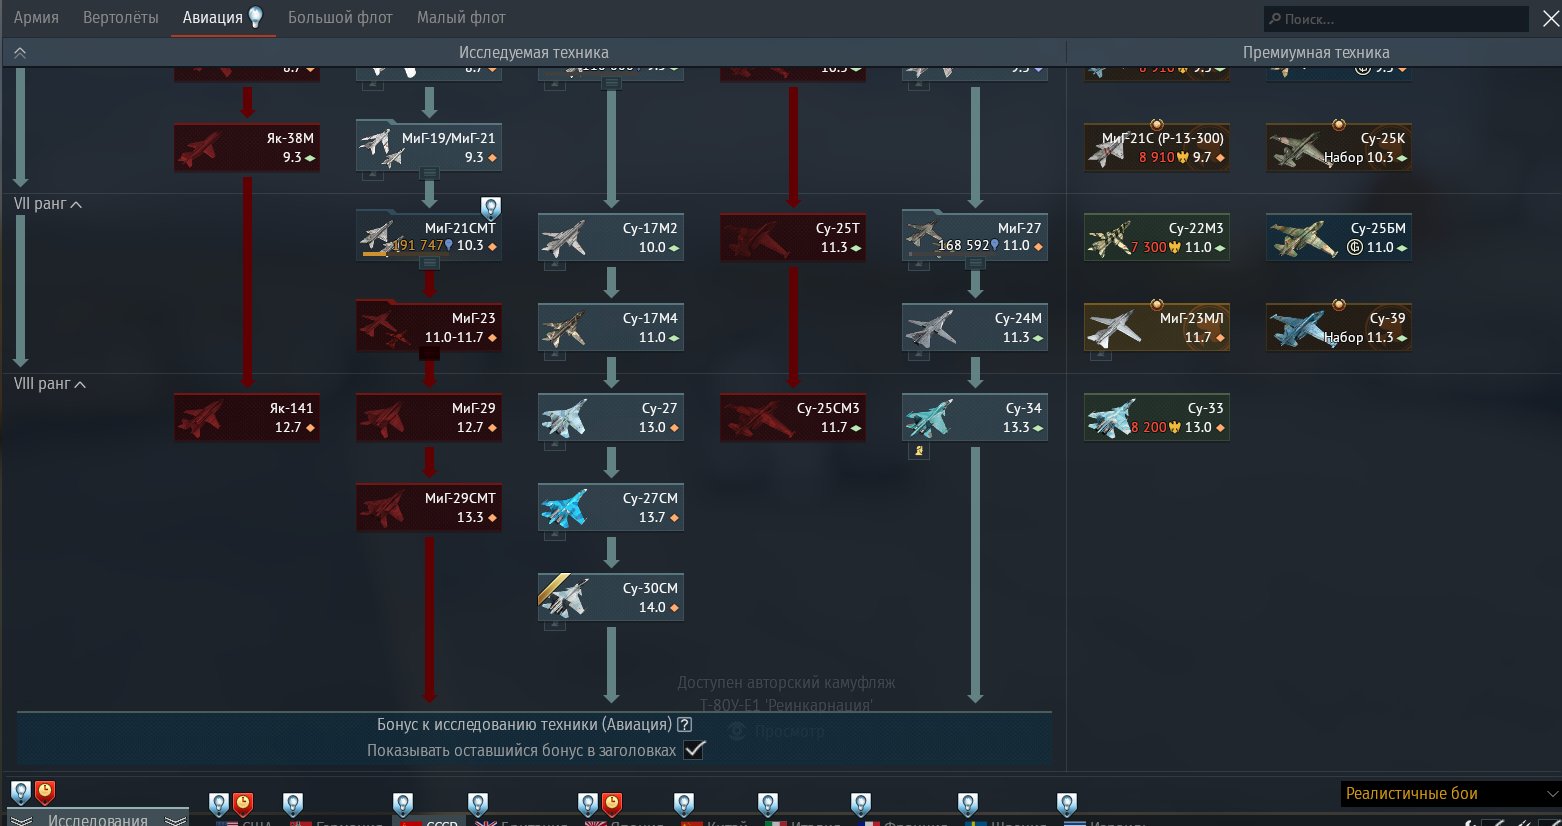Select the Су-17М4 aircraft
Screen dimensions: 1562x826
coord(611,327)
